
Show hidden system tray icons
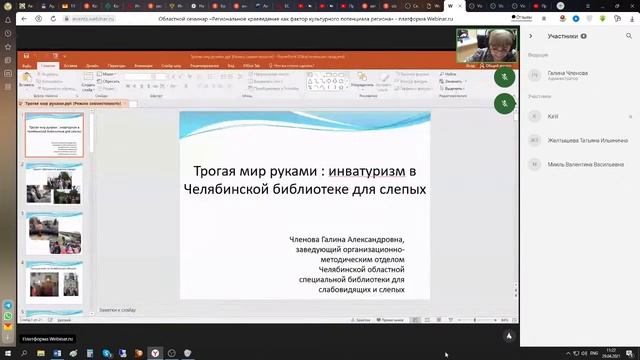pos(568,353)
